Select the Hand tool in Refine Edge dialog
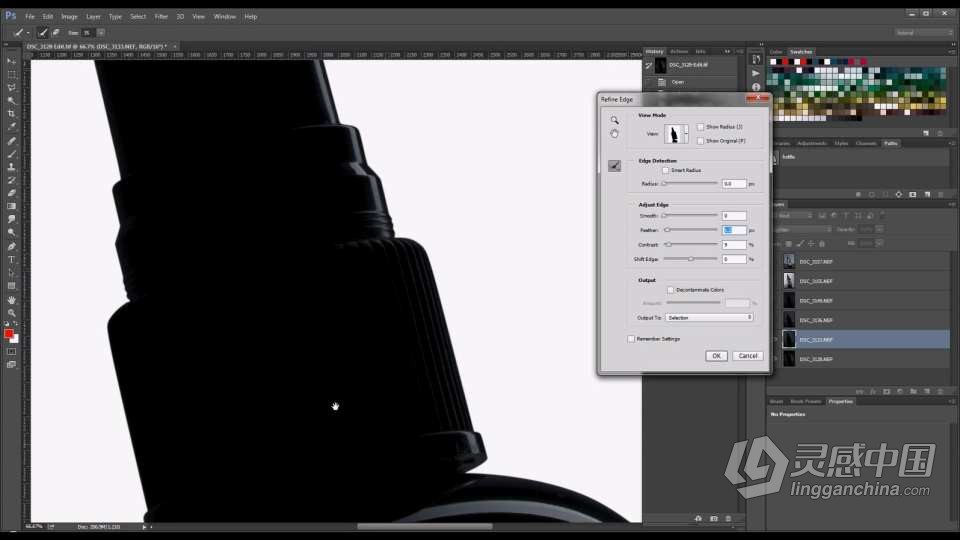Image resolution: width=960 pixels, height=540 pixels. coord(614,133)
